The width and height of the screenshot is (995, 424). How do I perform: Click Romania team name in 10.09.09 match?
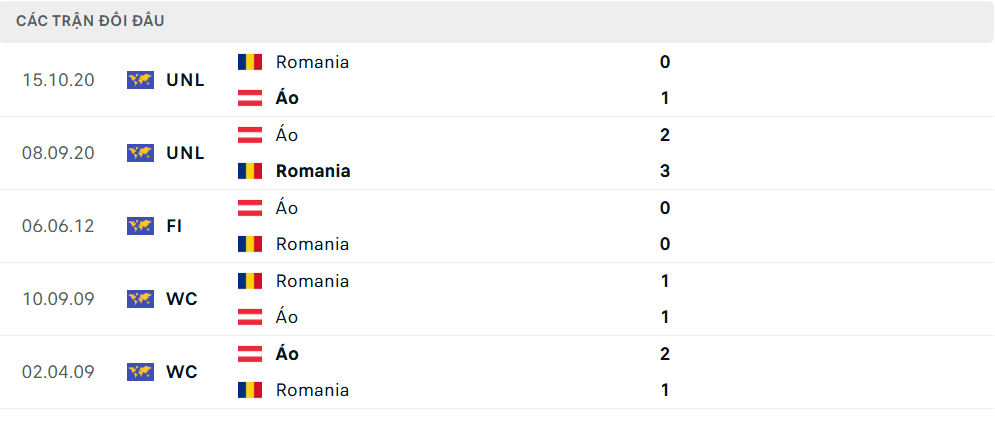[x=312, y=281]
